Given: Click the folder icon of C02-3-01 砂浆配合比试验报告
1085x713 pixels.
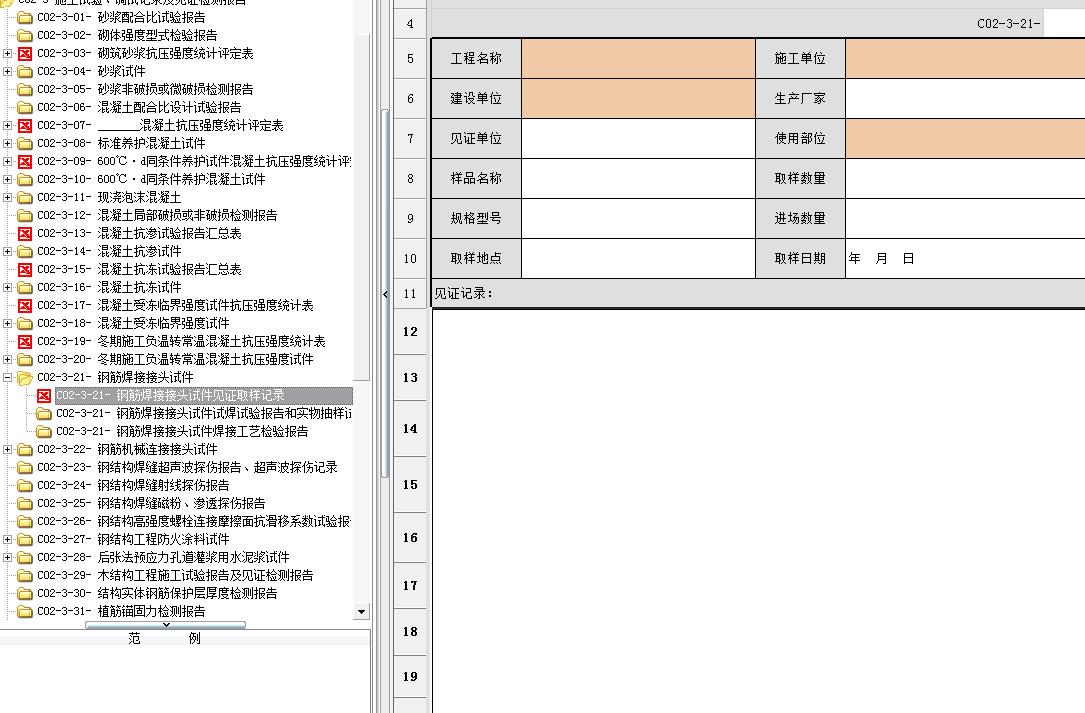Looking at the screenshot, I should coord(25,18).
